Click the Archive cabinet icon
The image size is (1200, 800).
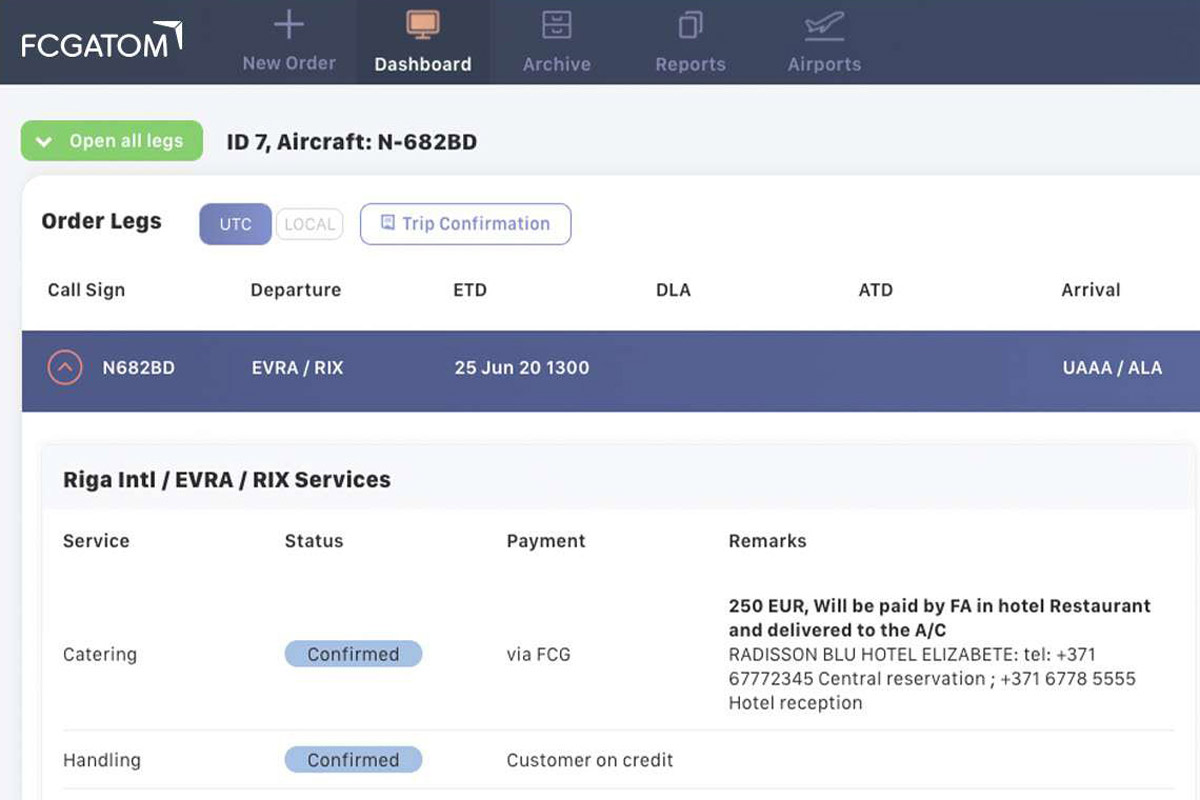[556, 24]
